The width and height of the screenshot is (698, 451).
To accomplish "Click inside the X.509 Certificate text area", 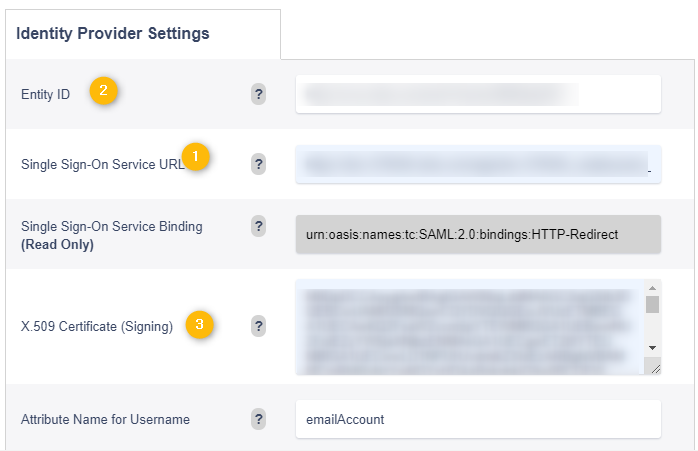I will 470,327.
